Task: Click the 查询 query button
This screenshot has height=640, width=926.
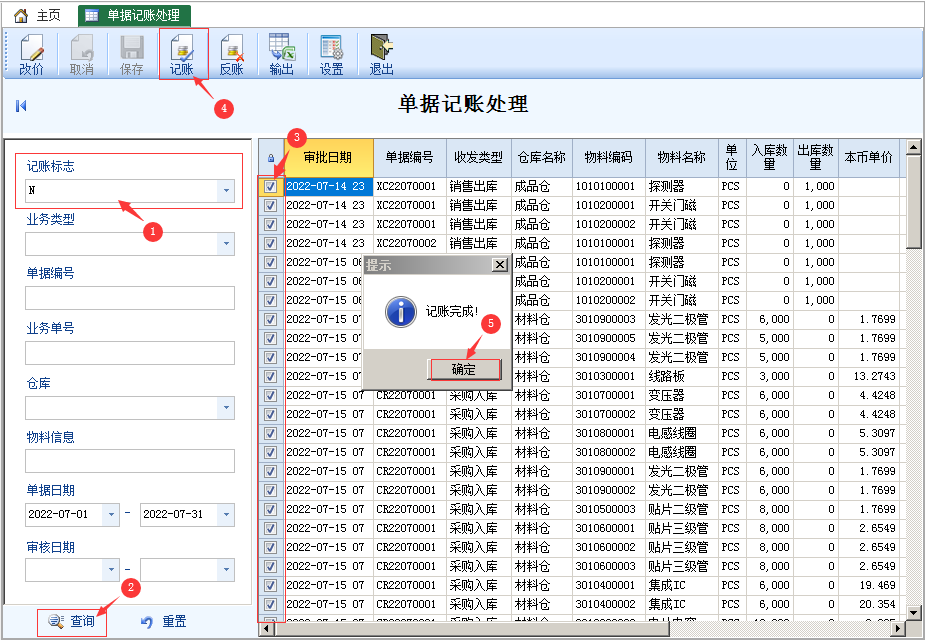Action: click(71, 621)
